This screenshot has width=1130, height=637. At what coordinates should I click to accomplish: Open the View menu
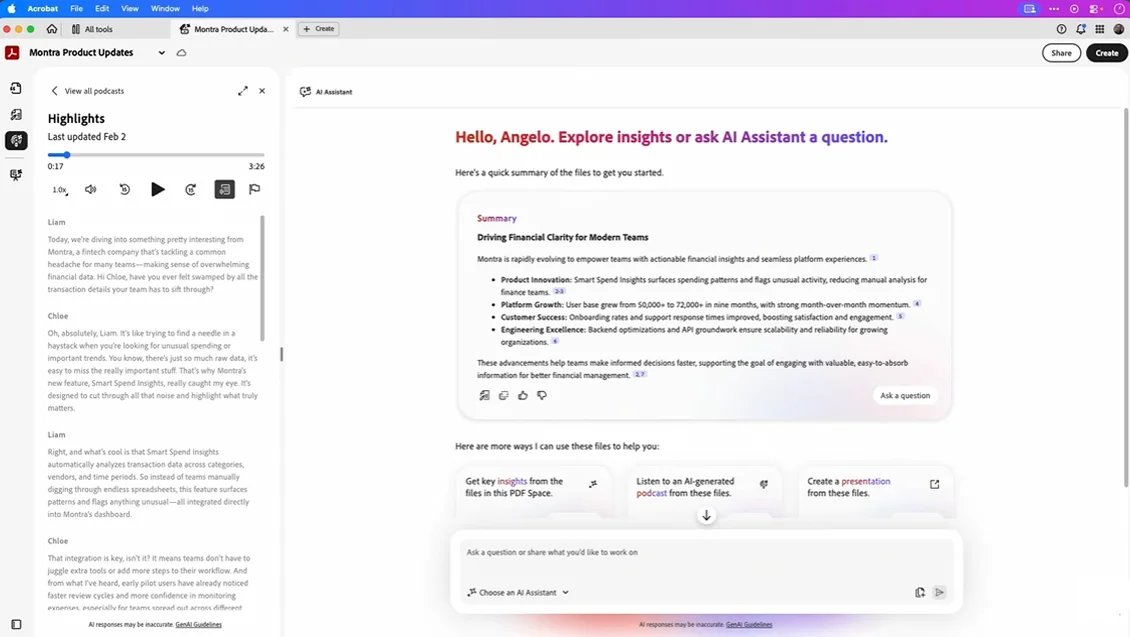coord(130,9)
